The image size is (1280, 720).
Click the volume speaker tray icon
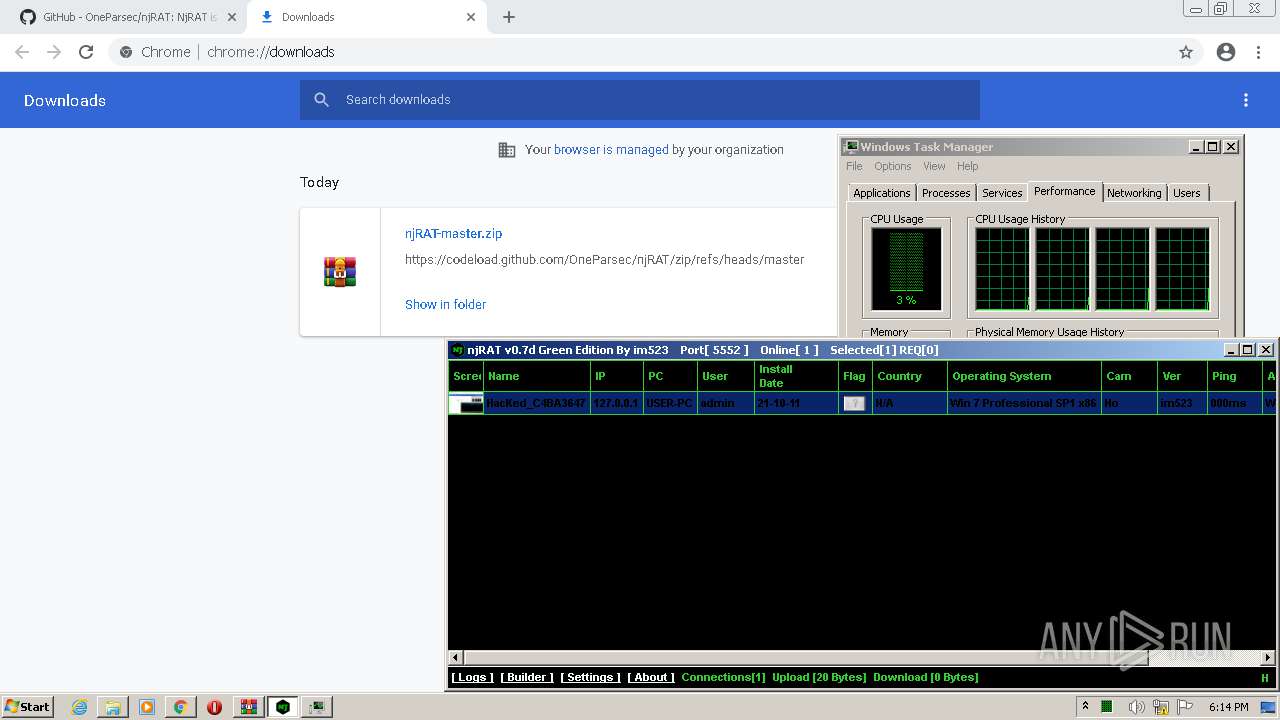point(1137,707)
